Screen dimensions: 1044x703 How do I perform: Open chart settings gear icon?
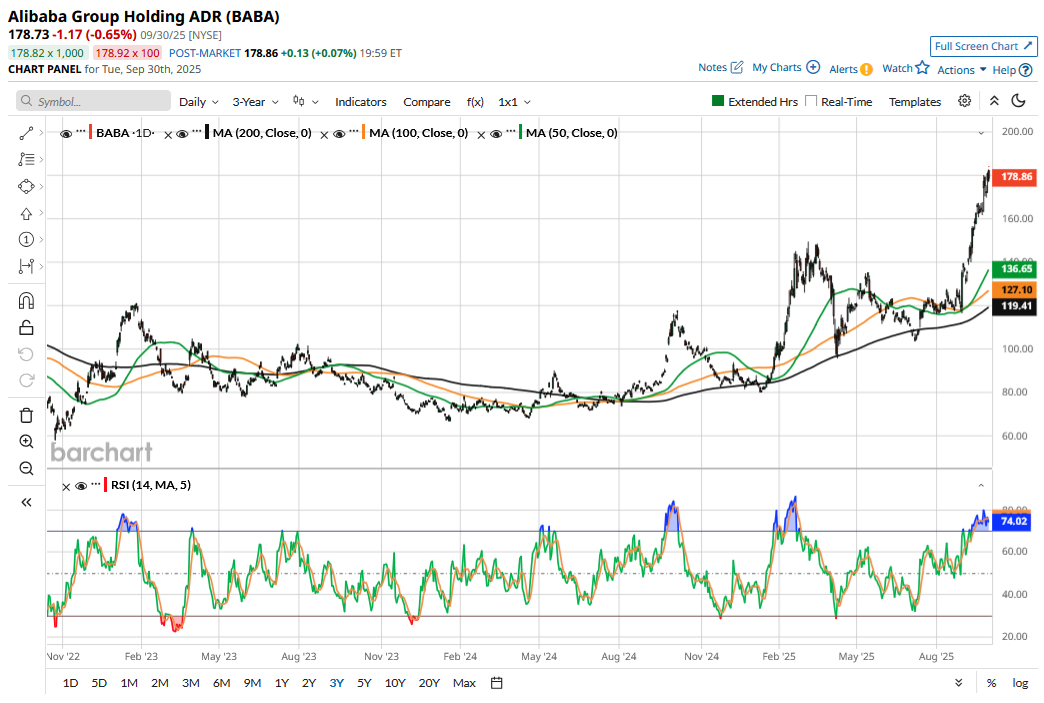964,101
